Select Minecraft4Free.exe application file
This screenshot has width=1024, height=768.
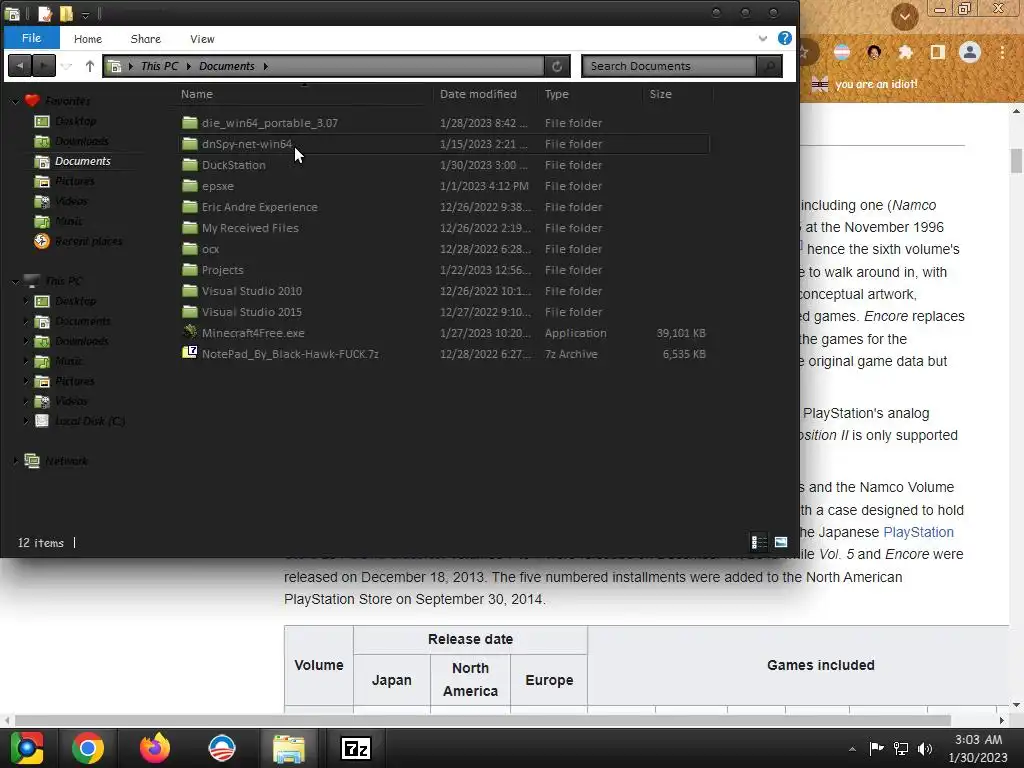click(444, 333)
